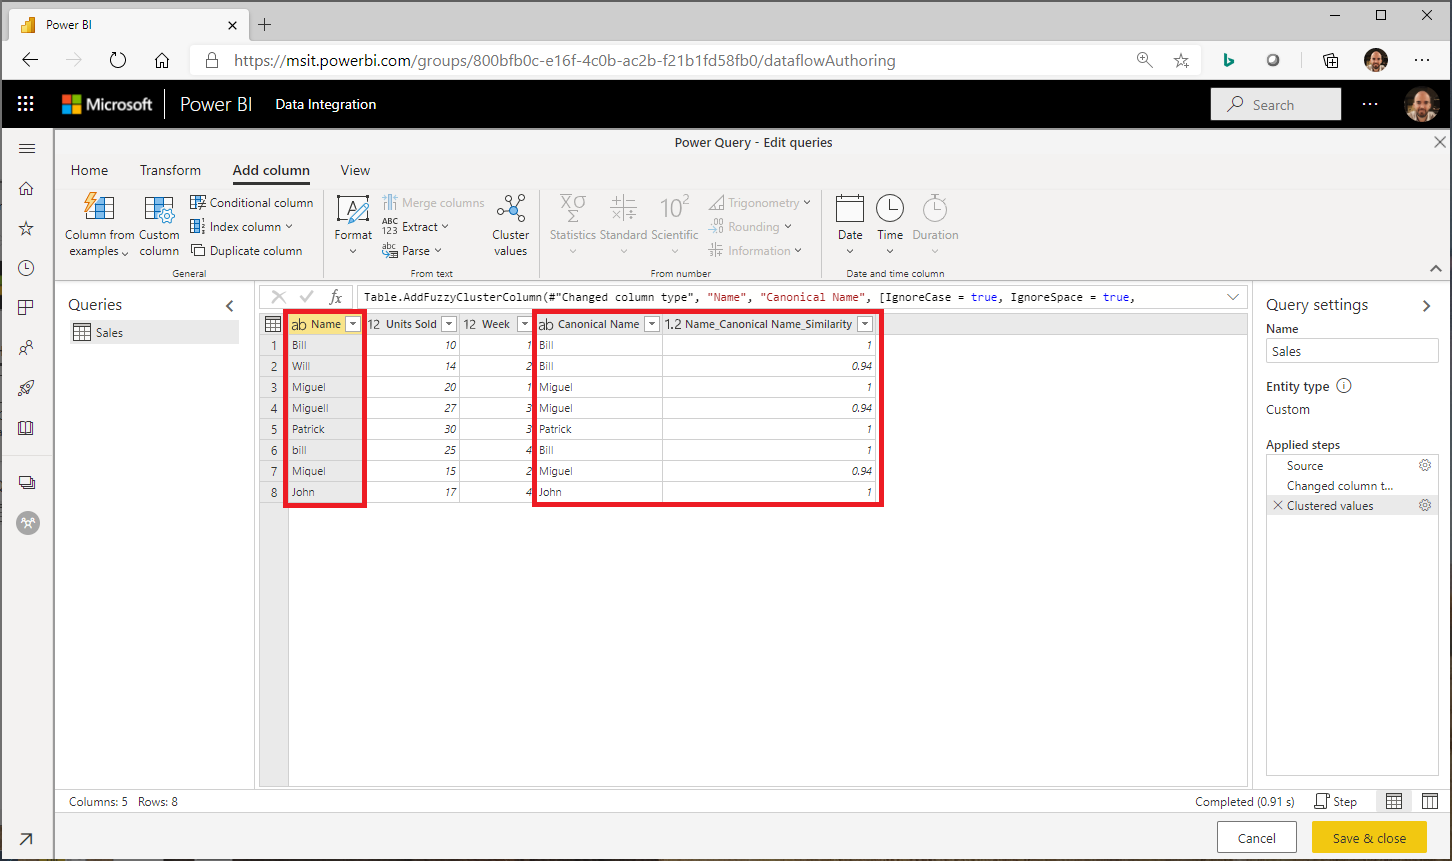Viewport: 1452px width, 861px height.
Task: Open the Time column menu
Action: [x=890, y=225]
